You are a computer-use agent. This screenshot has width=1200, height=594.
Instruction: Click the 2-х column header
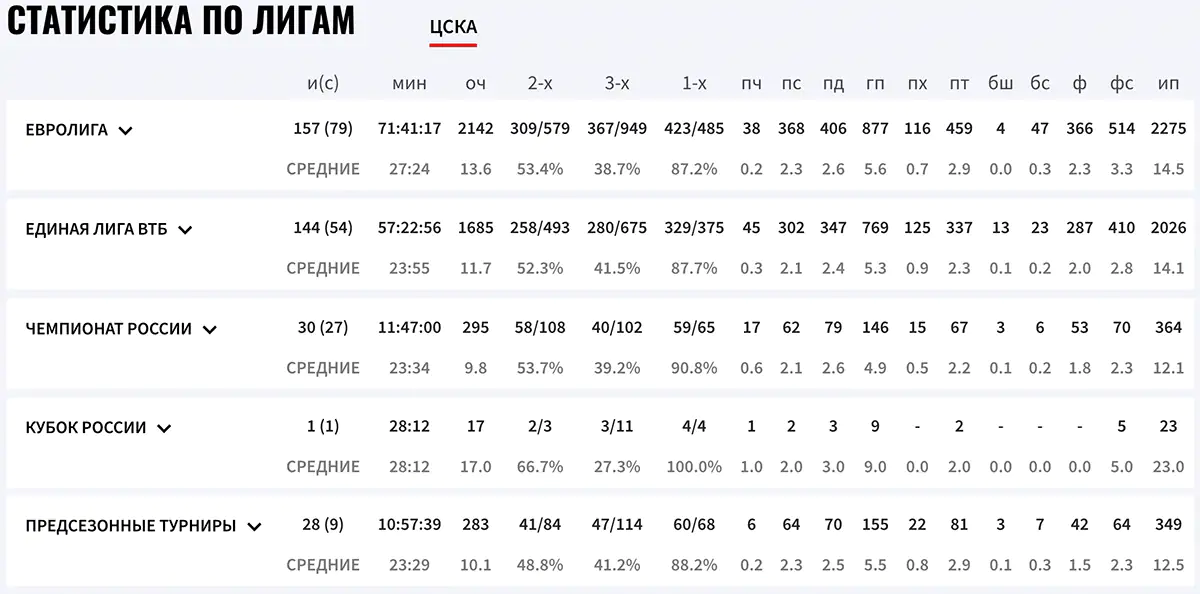tap(541, 83)
